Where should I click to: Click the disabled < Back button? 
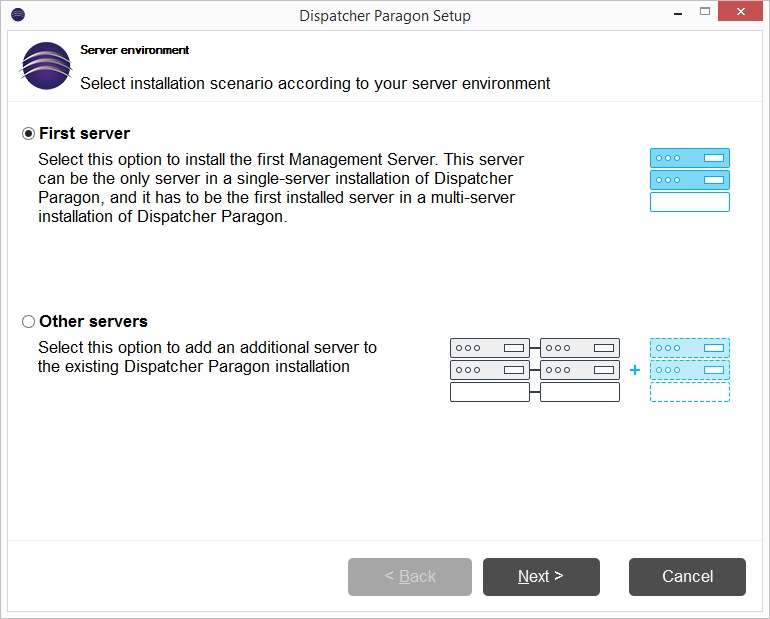(410, 577)
